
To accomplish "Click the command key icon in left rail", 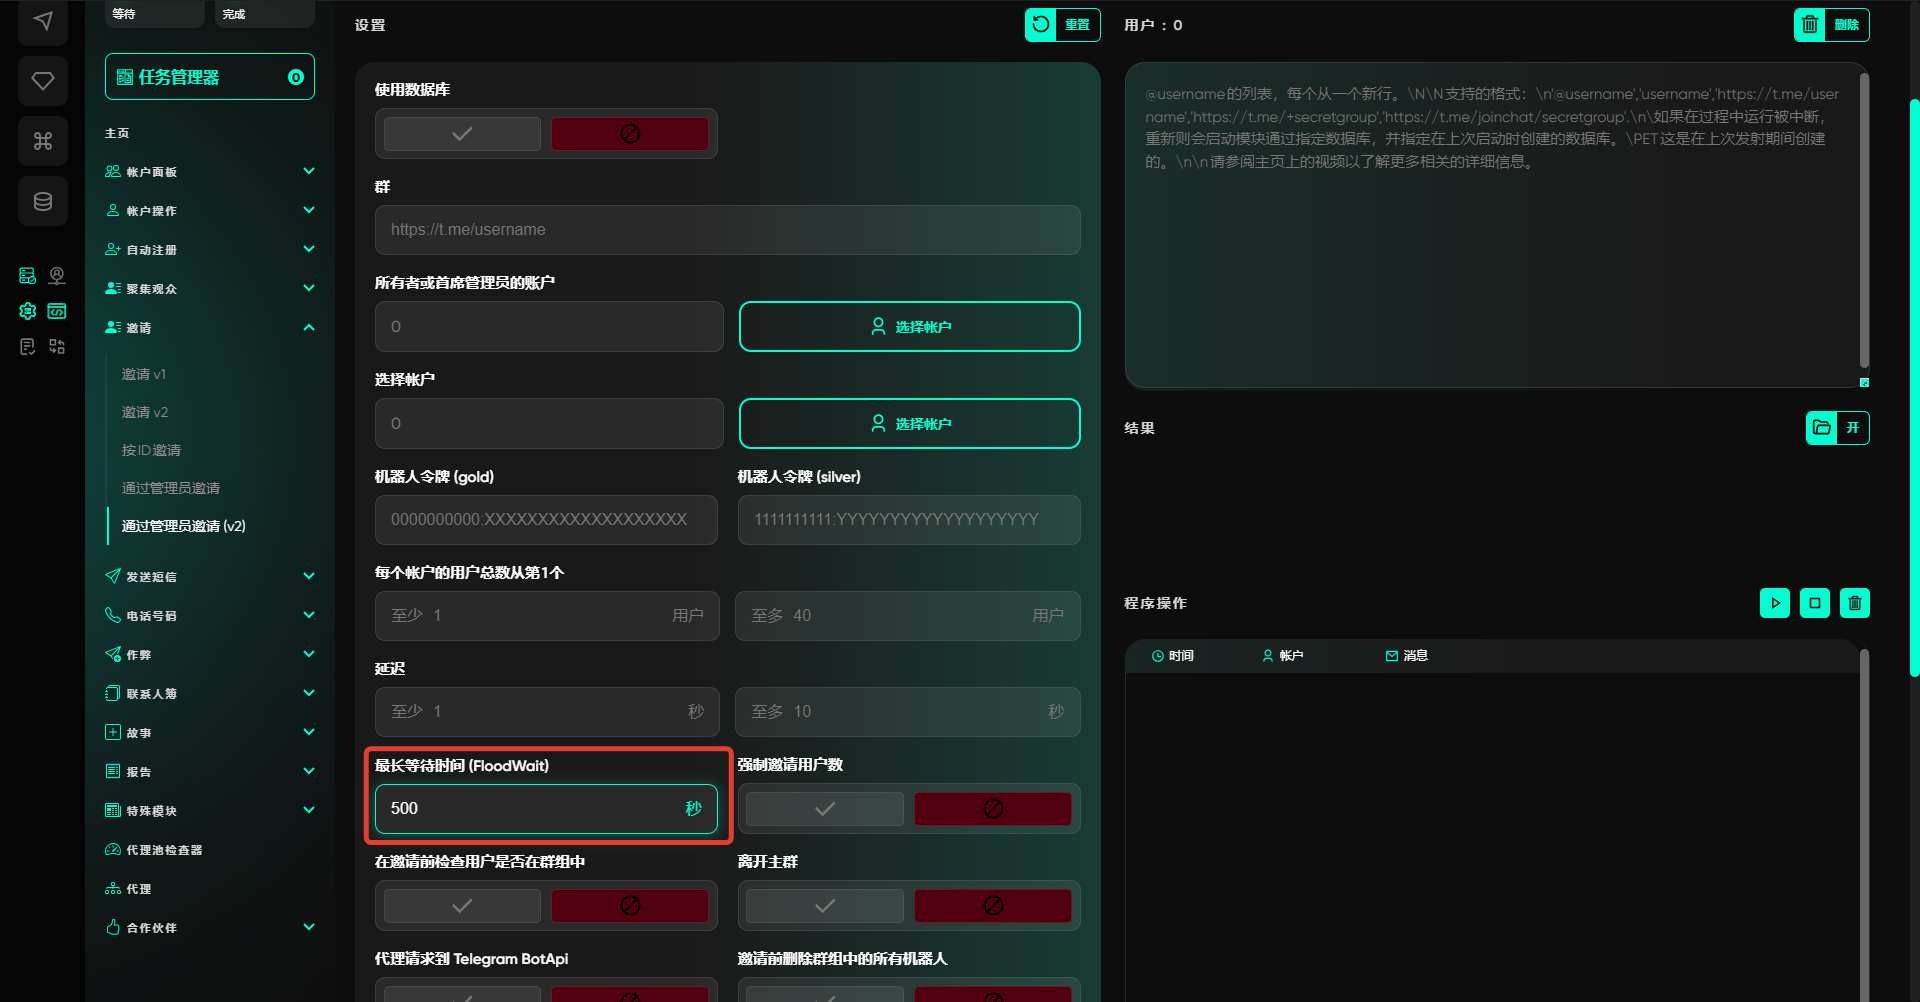I will click(43, 141).
